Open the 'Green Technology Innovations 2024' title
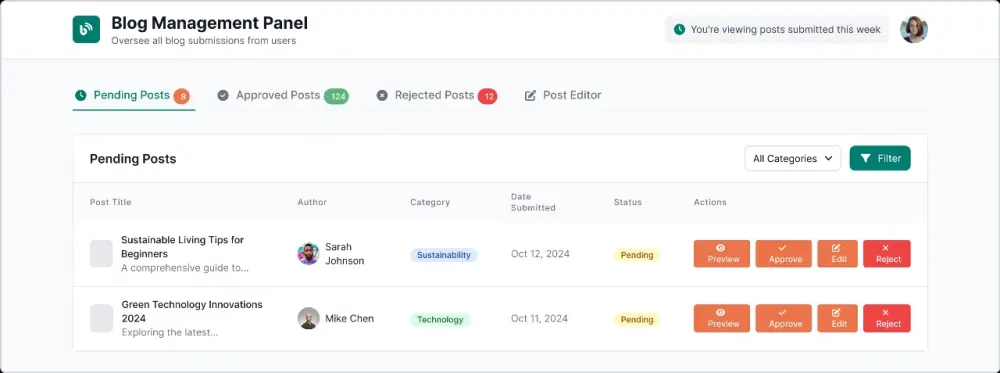 pos(191,311)
